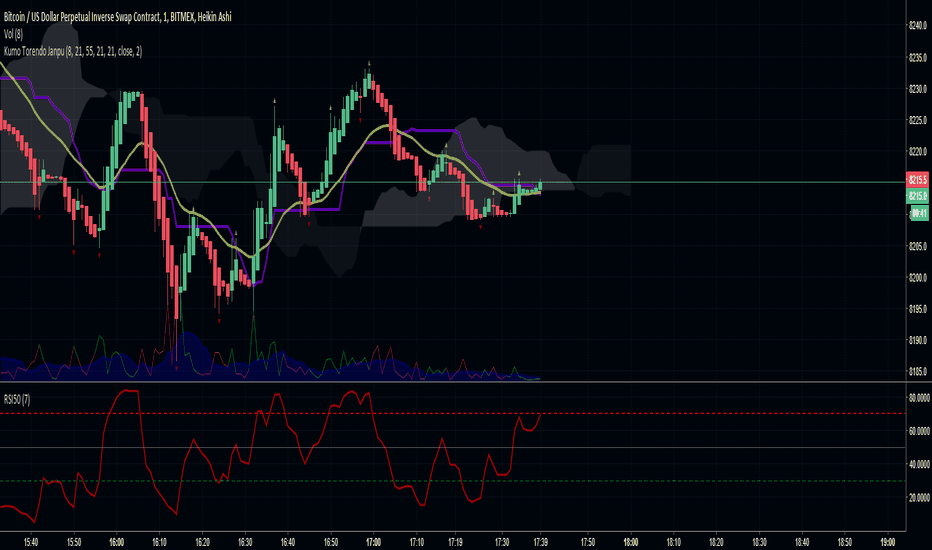Click the 18:10 time axis label
Screen dimensions: 932x550
(x=673, y=542)
